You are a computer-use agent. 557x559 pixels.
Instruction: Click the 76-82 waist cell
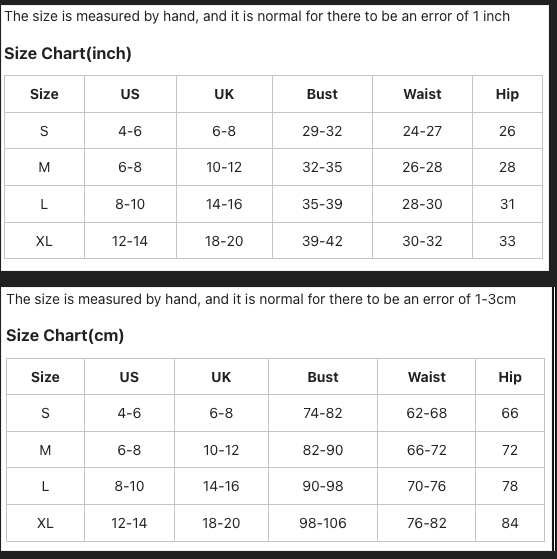pos(426,523)
